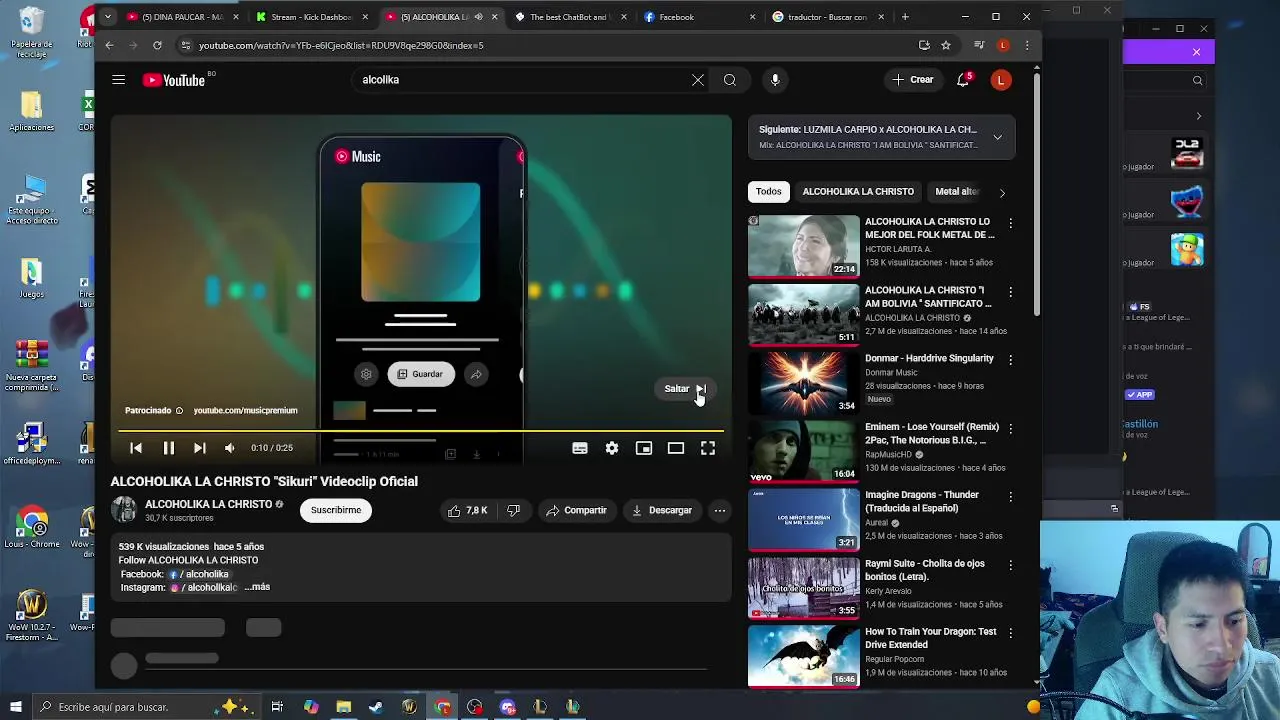Open the account avatar menu
Screen dimensions: 1280x720
[x=1001, y=80]
